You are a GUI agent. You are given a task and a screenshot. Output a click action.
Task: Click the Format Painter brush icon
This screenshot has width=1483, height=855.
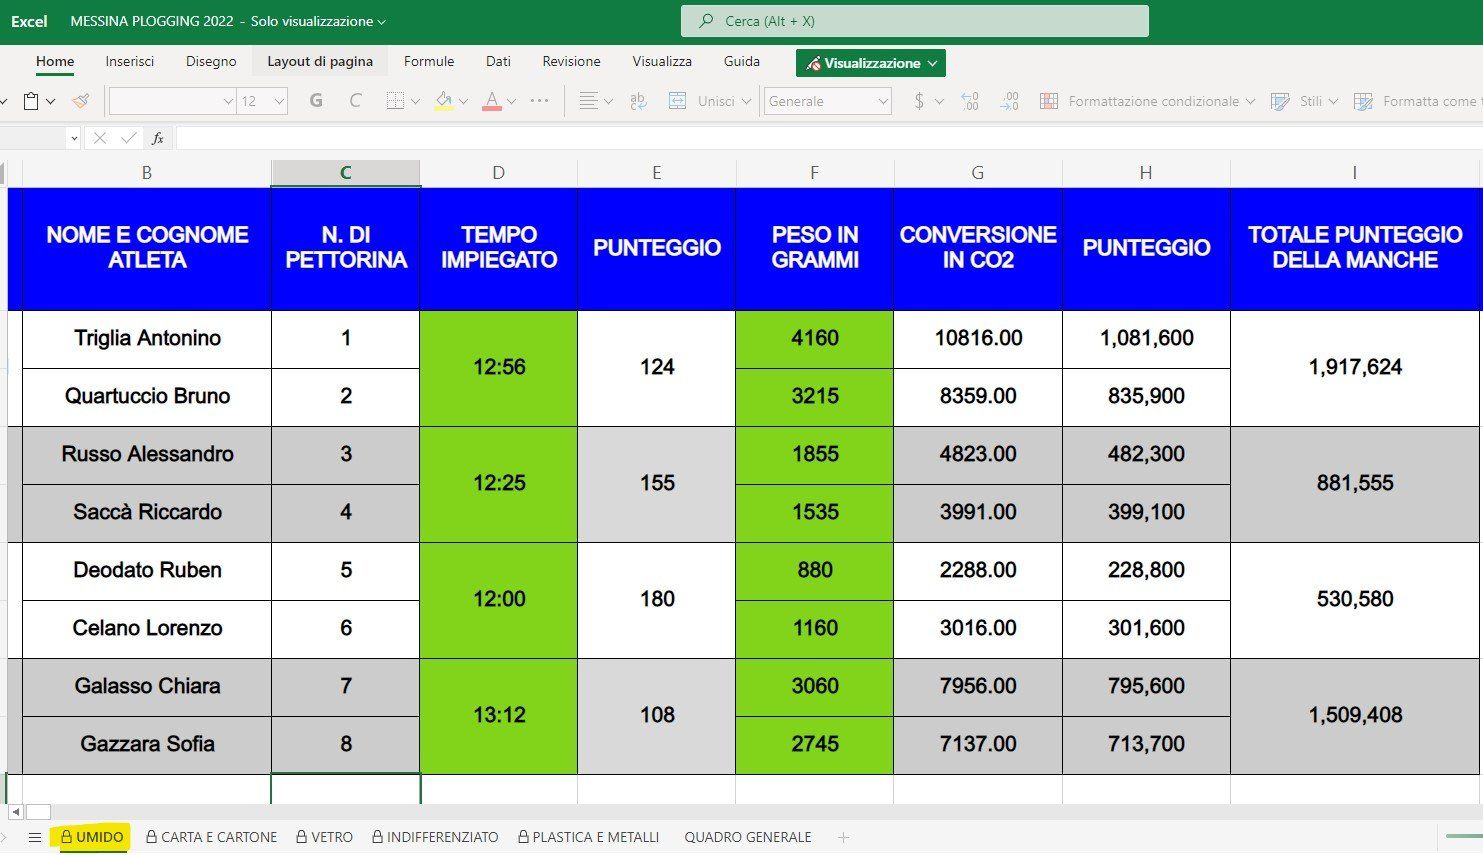(81, 101)
